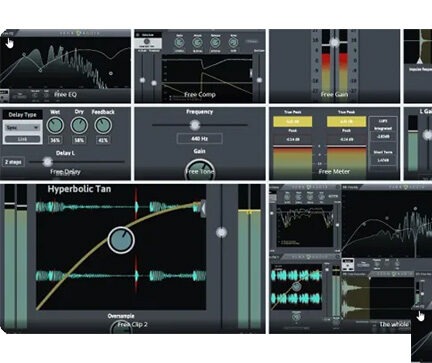
Task: Click the Free Clip 2 output gain slider handle
Action: (x=222, y=232)
